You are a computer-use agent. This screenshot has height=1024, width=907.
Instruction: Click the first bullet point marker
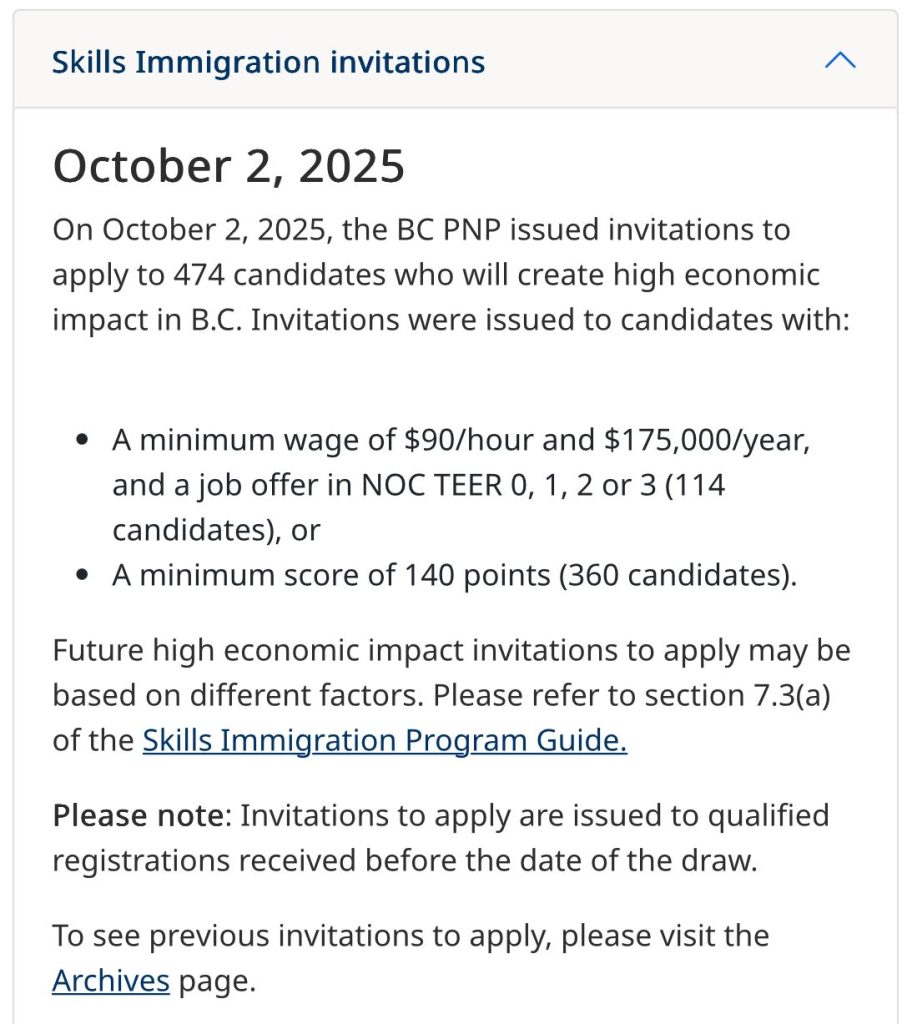pyautogui.click(x=83, y=440)
